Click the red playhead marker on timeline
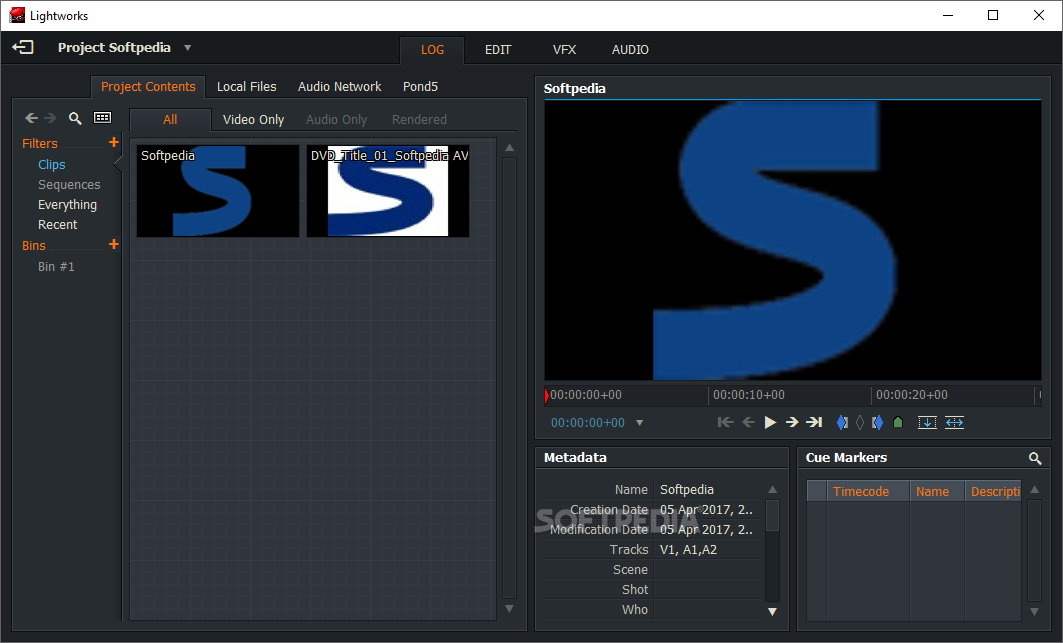This screenshot has height=643, width=1063. point(546,395)
